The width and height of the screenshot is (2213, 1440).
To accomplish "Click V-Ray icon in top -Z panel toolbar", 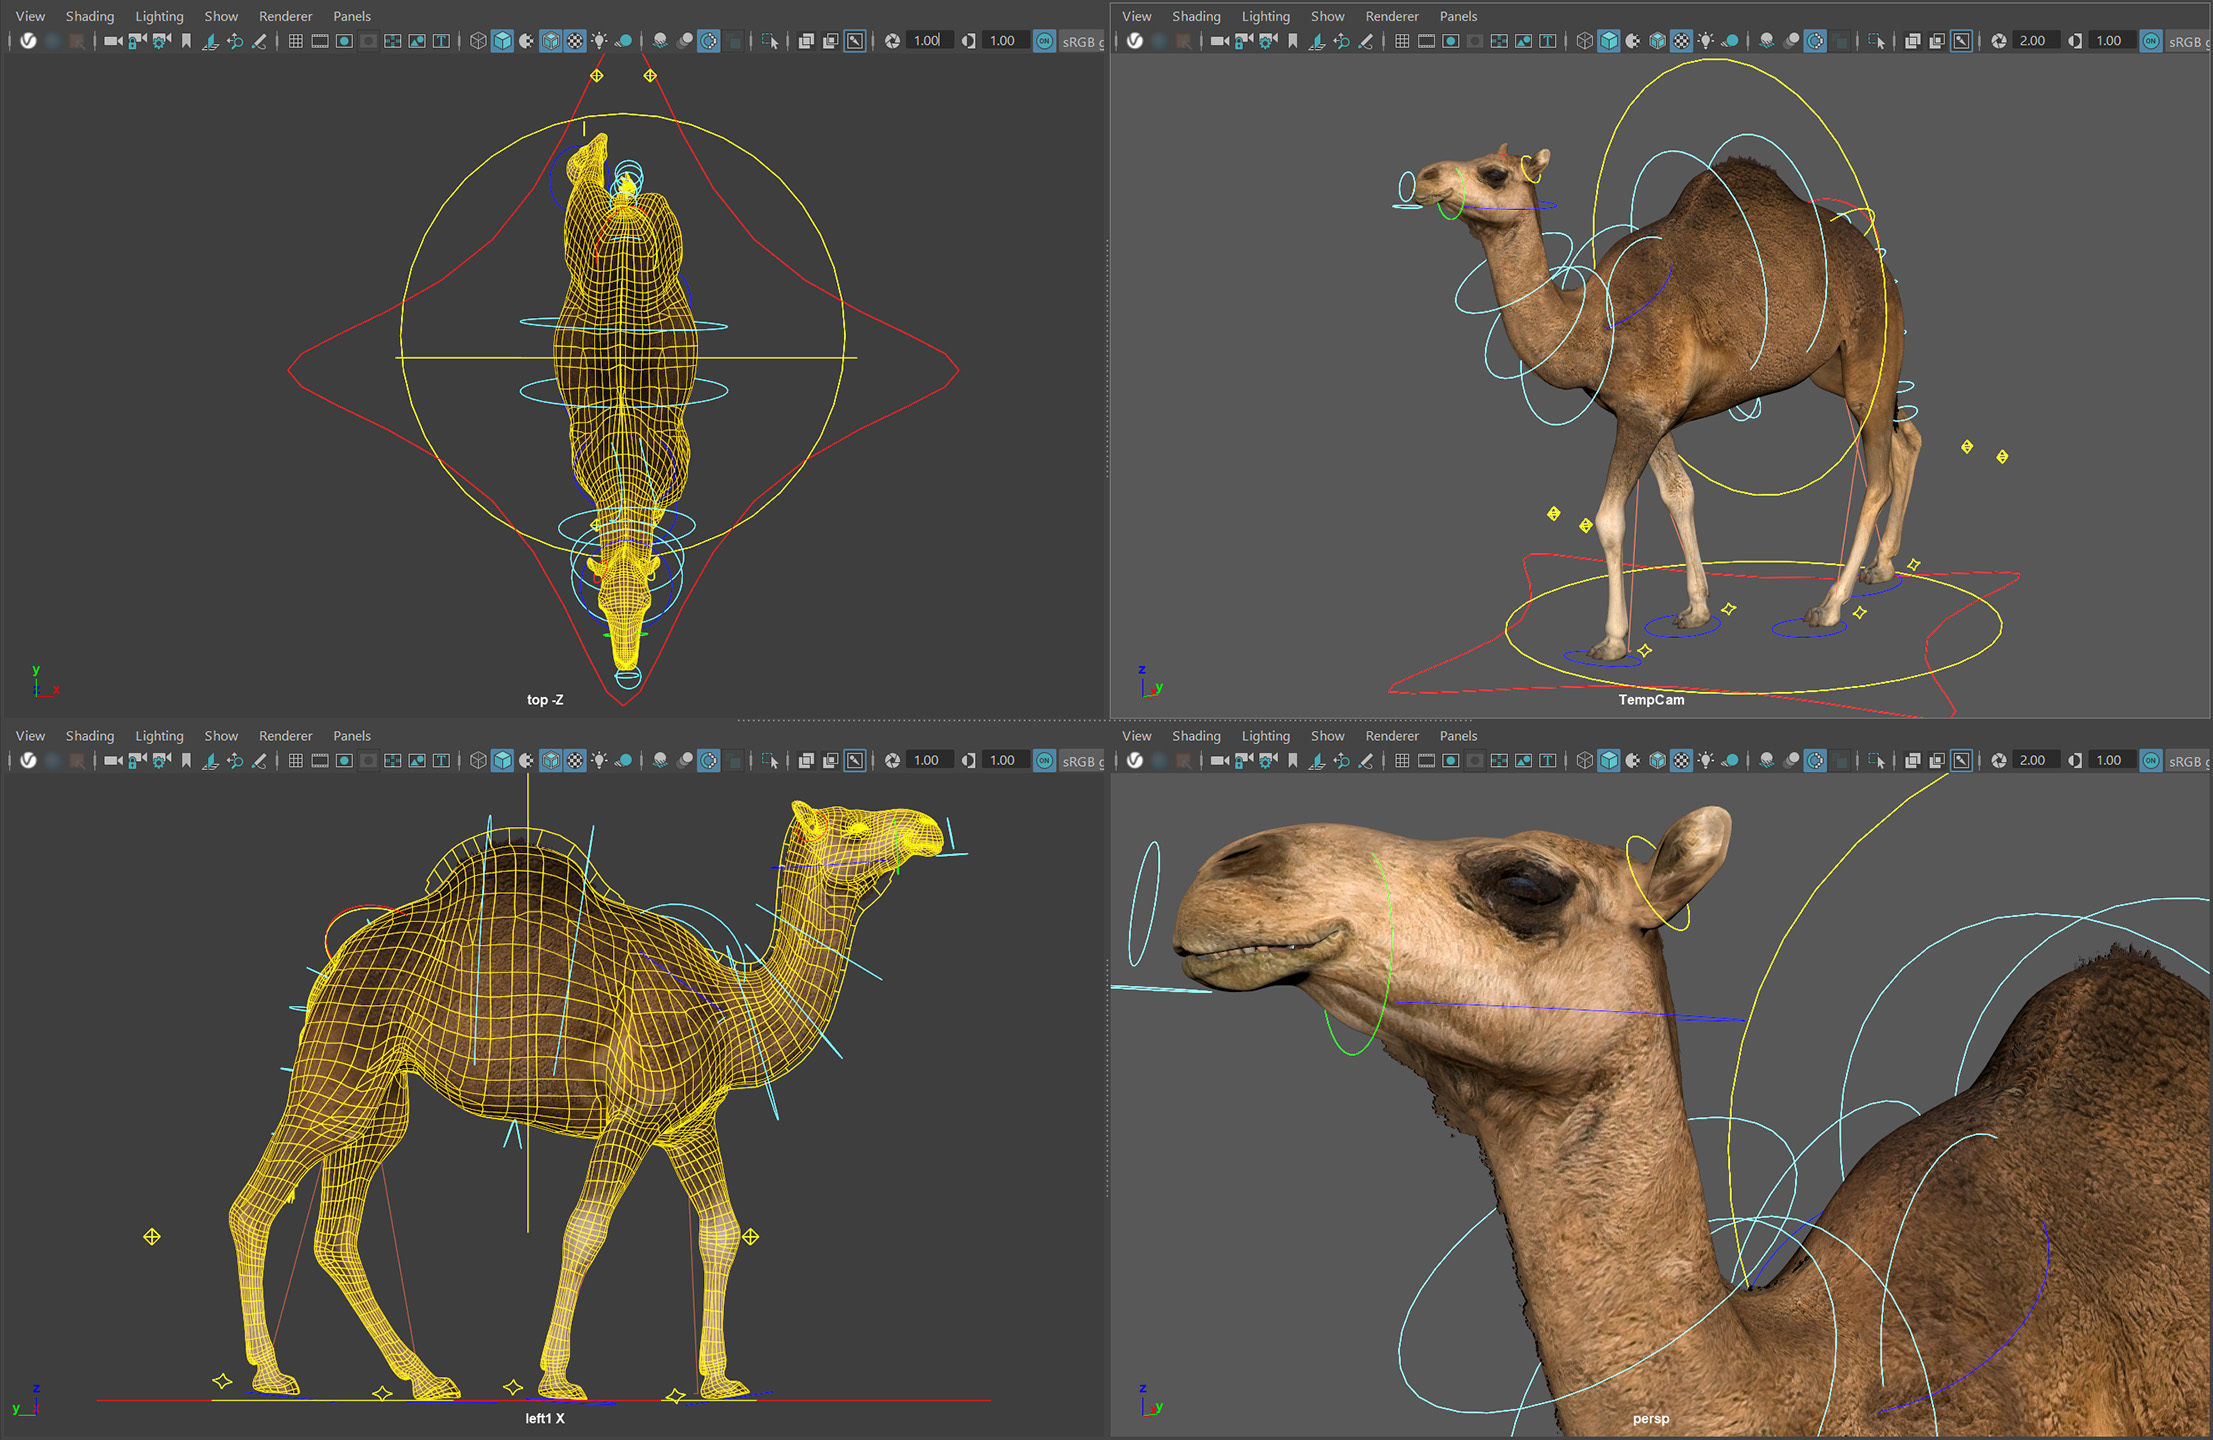I will tap(28, 41).
